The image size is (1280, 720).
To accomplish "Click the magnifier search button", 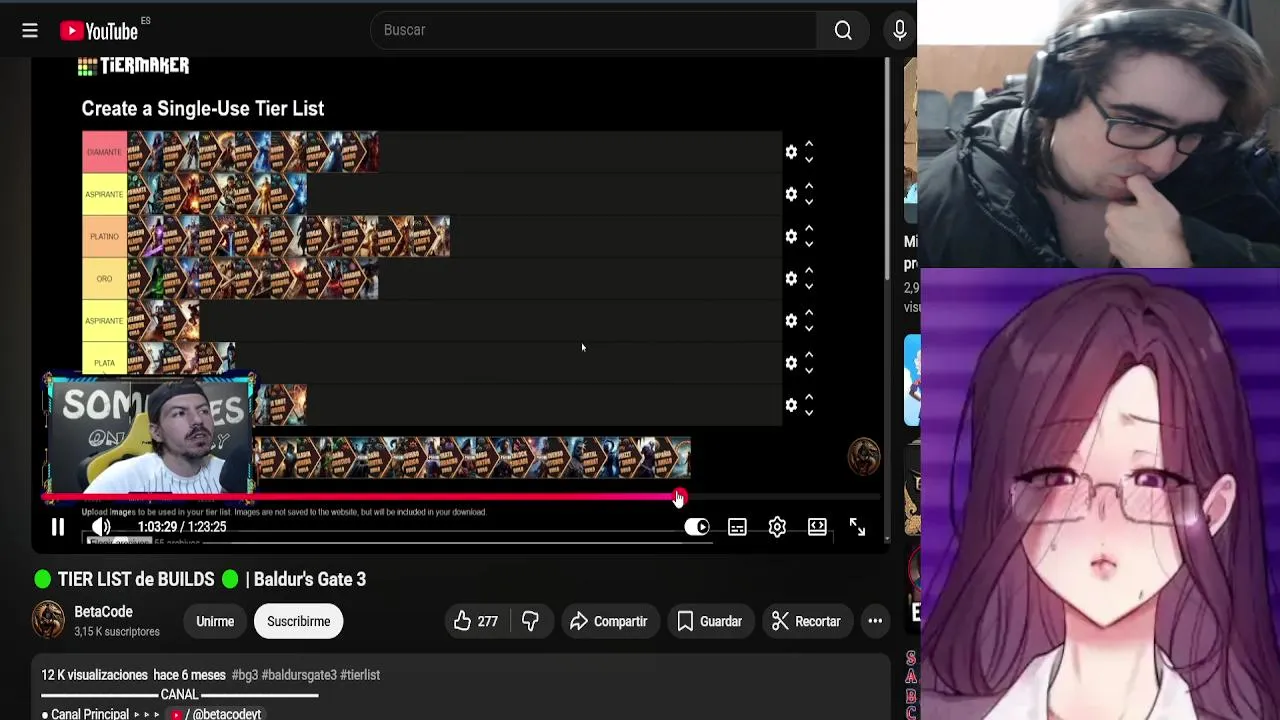I will 843,31.
